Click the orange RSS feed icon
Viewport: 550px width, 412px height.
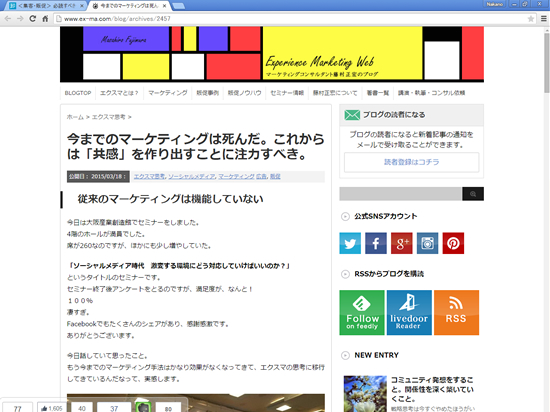(456, 312)
